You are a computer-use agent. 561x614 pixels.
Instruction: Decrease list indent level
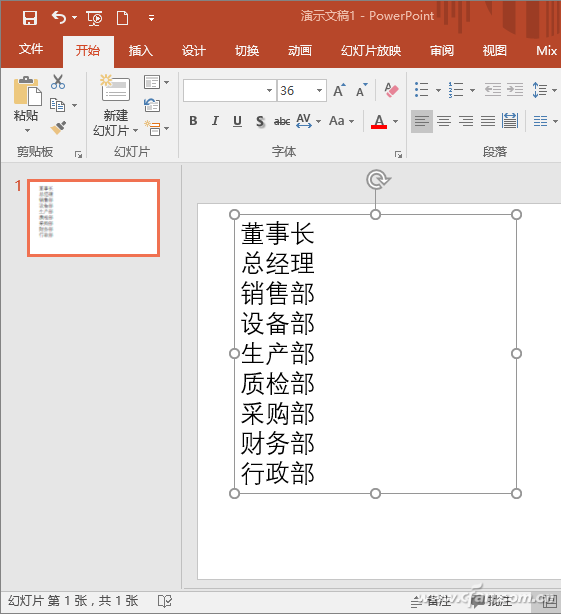point(492,90)
